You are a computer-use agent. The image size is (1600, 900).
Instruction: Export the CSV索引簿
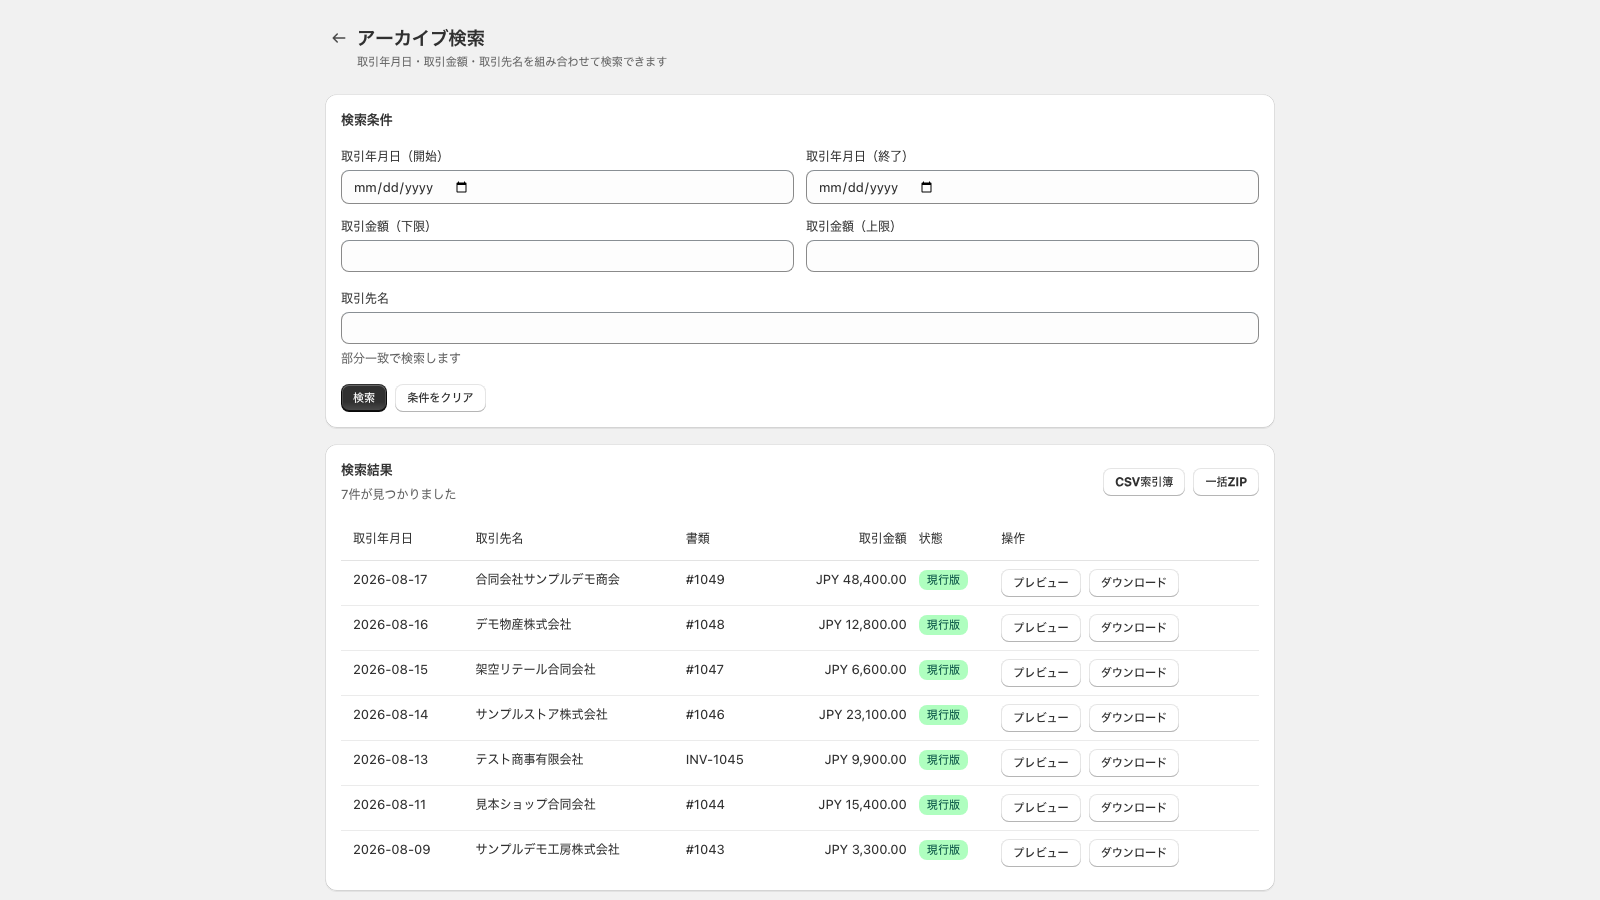tap(1144, 482)
